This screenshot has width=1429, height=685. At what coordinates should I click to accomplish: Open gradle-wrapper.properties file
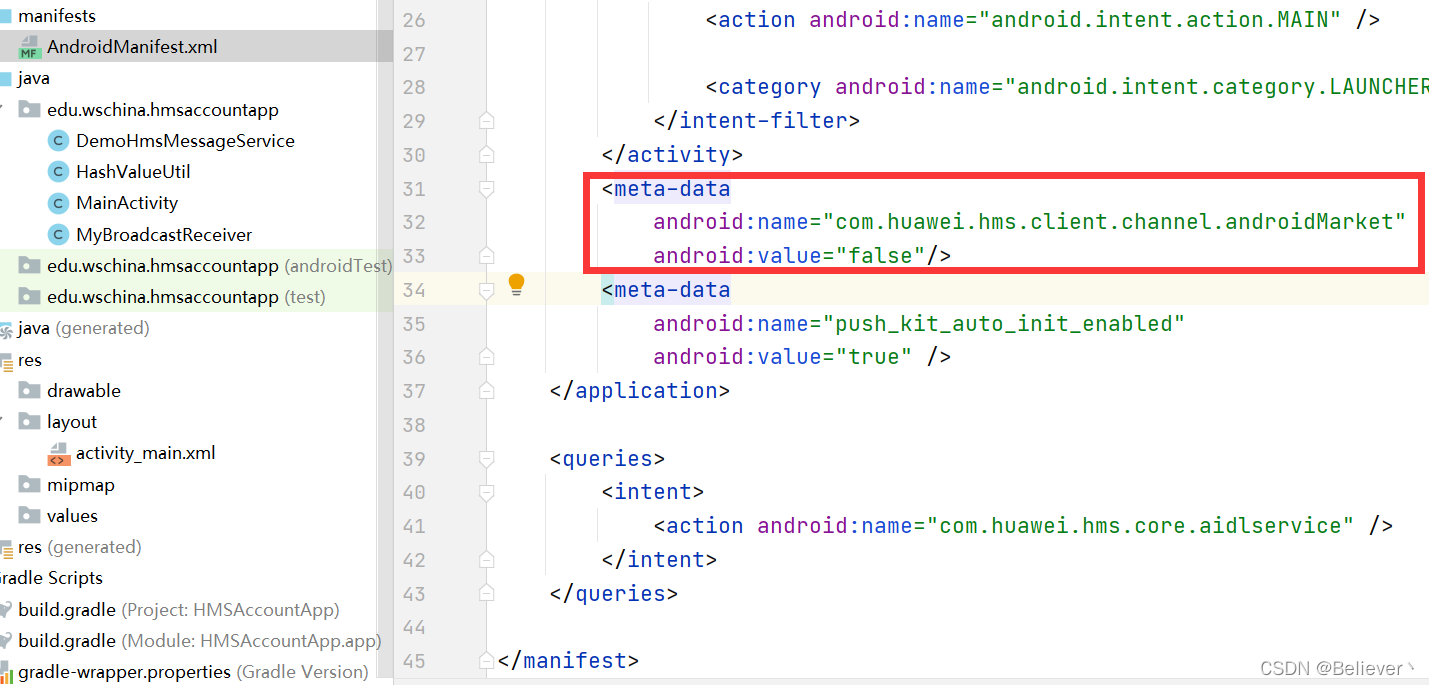[x=193, y=672]
